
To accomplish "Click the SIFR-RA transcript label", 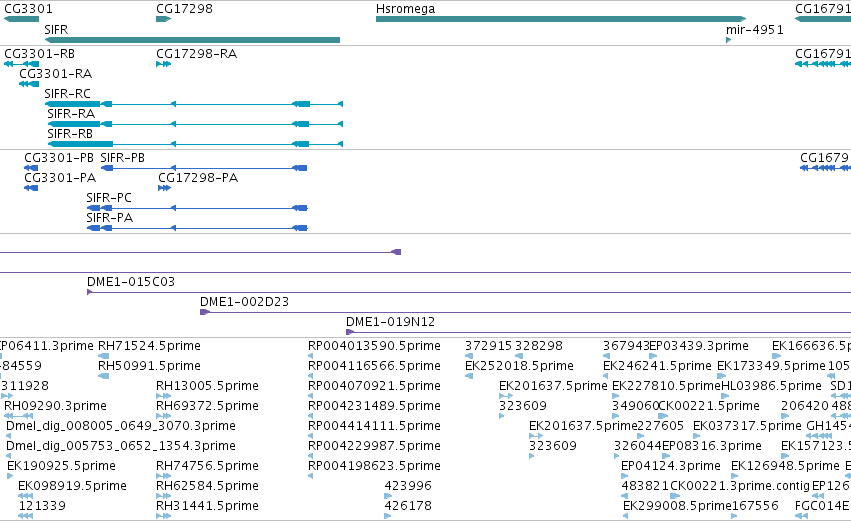I will [x=71, y=113].
